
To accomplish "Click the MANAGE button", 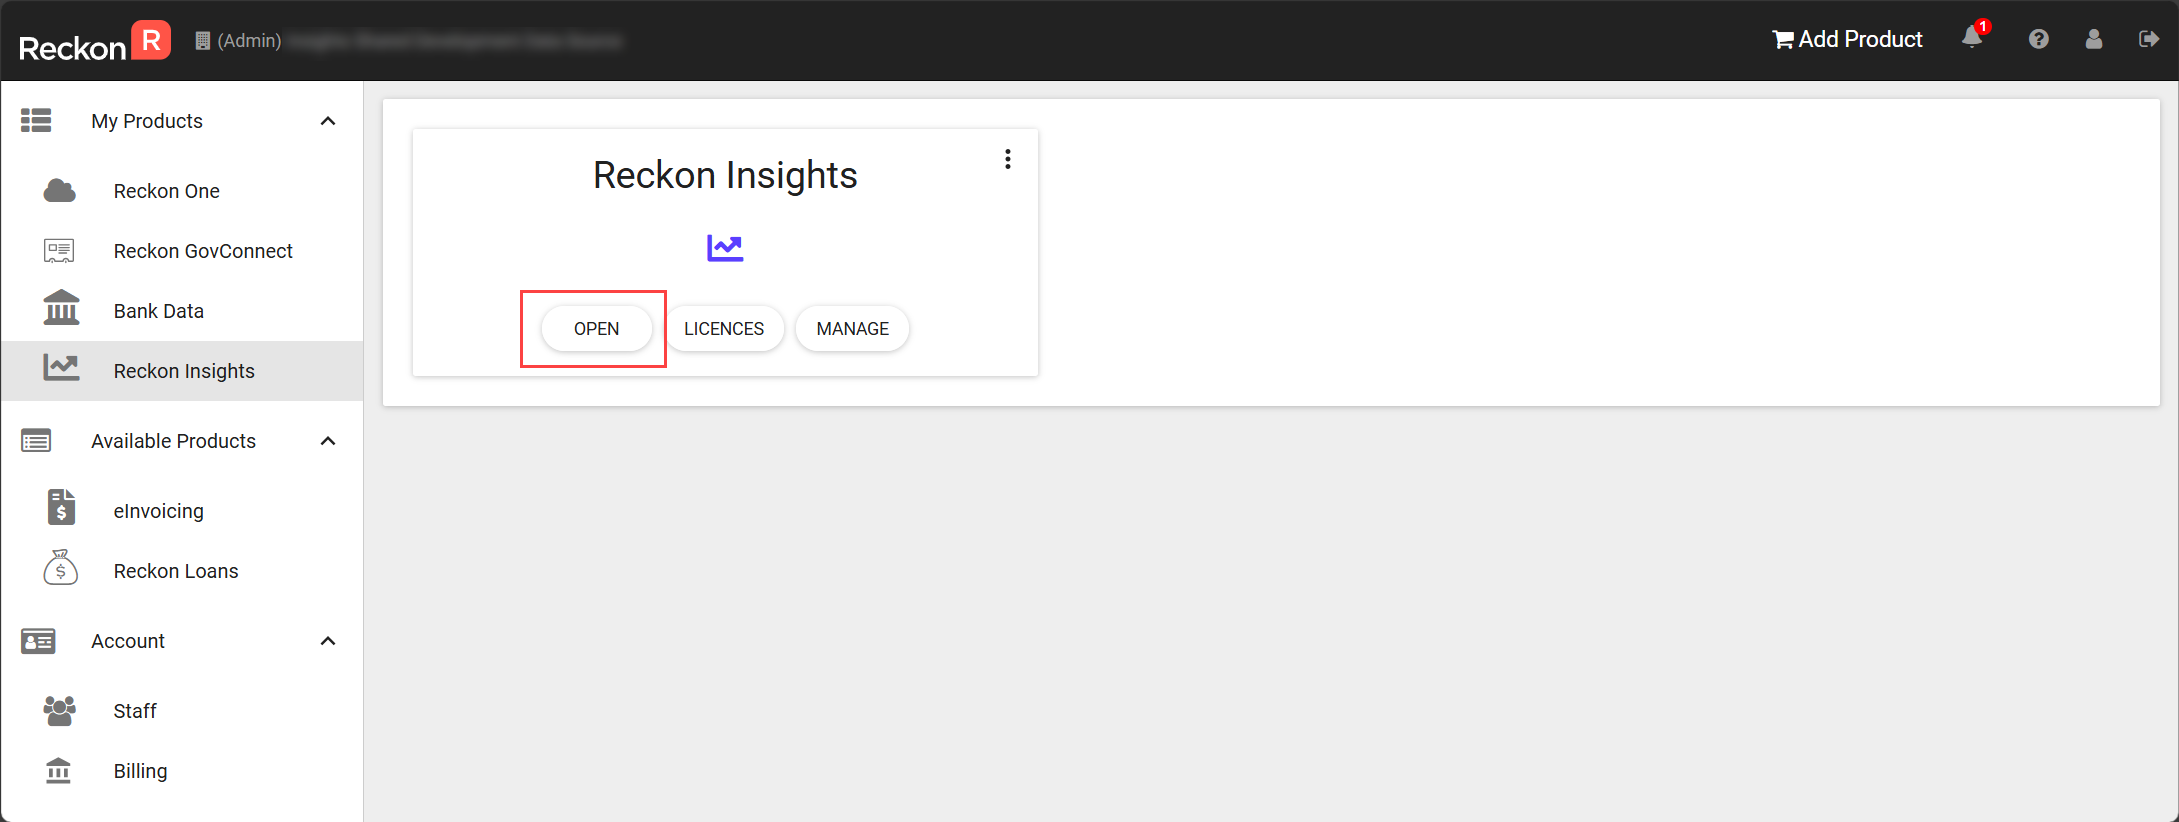I will pos(852,329).
